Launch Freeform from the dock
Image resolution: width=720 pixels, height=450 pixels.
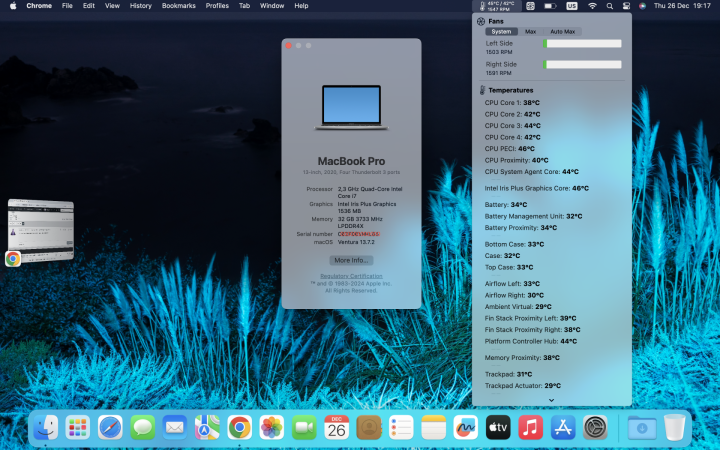pos(466,427)
